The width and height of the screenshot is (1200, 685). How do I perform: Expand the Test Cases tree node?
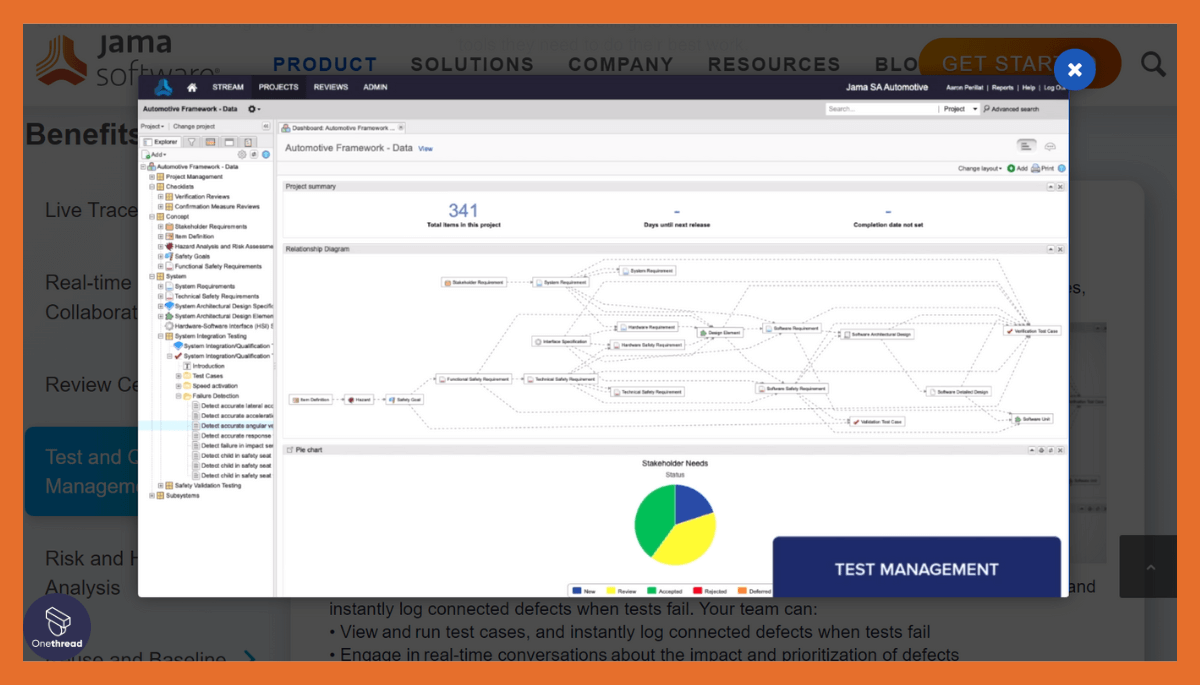(x=177, y=377)
